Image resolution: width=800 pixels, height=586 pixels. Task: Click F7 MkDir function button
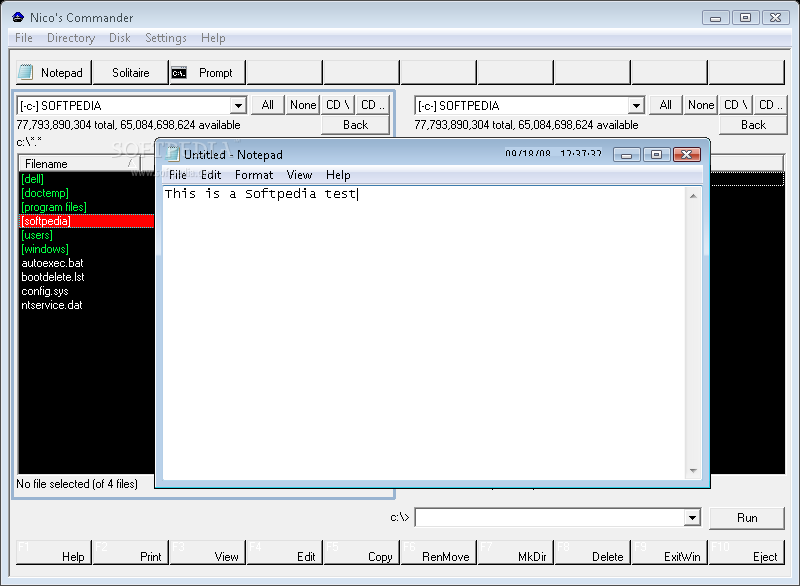516,552
